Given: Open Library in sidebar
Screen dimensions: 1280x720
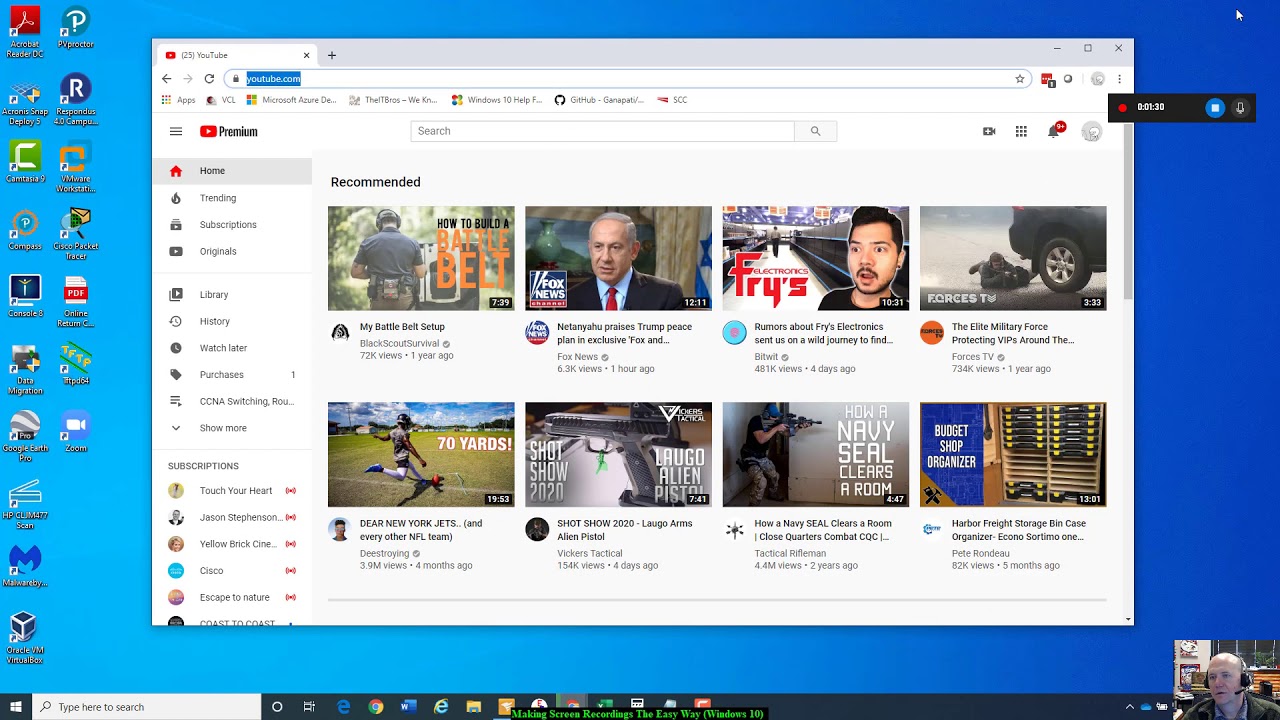Looking at the screenshot, I should coord(232,295).
